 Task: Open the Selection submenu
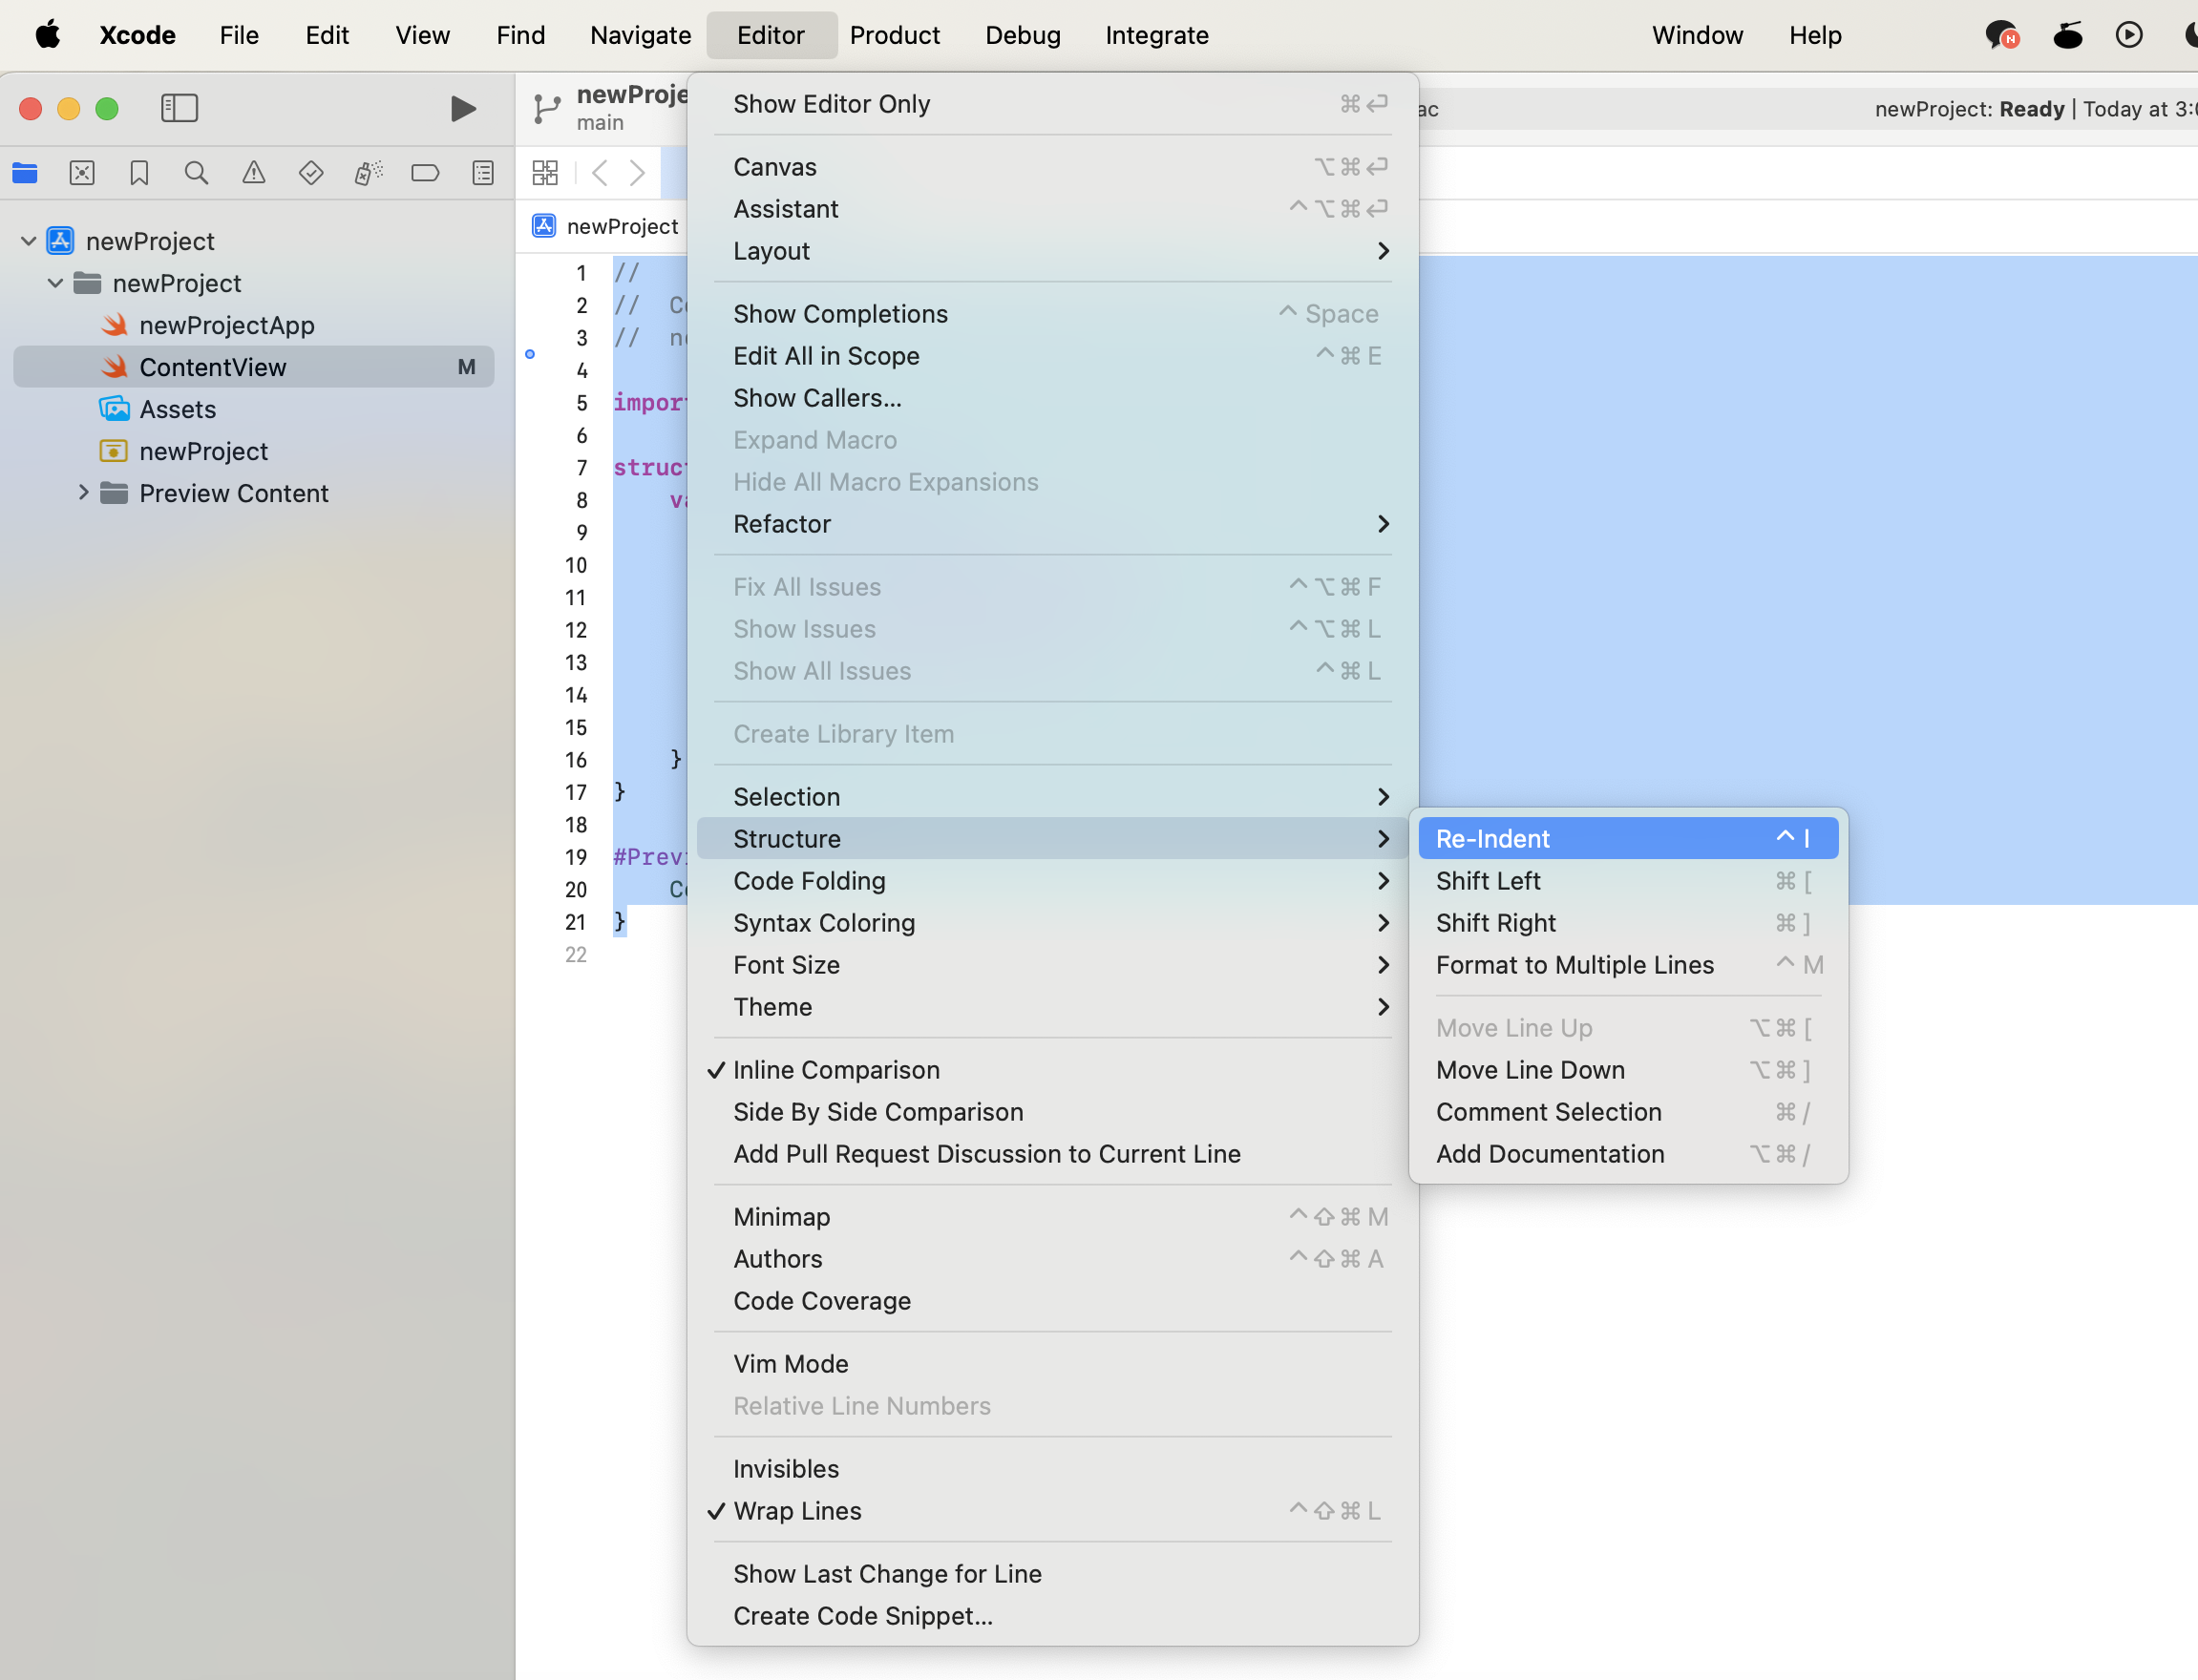[1053, 797]
